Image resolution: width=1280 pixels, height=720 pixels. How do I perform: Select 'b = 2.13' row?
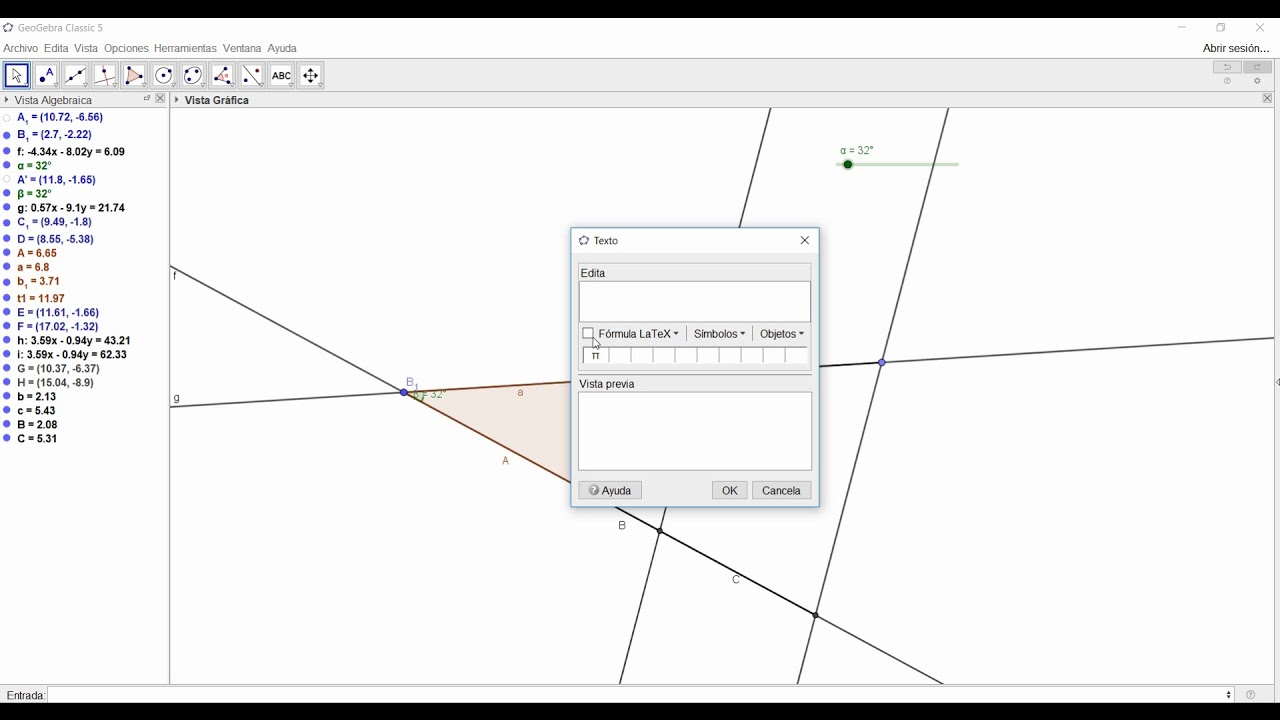click(x=37, y=397)
